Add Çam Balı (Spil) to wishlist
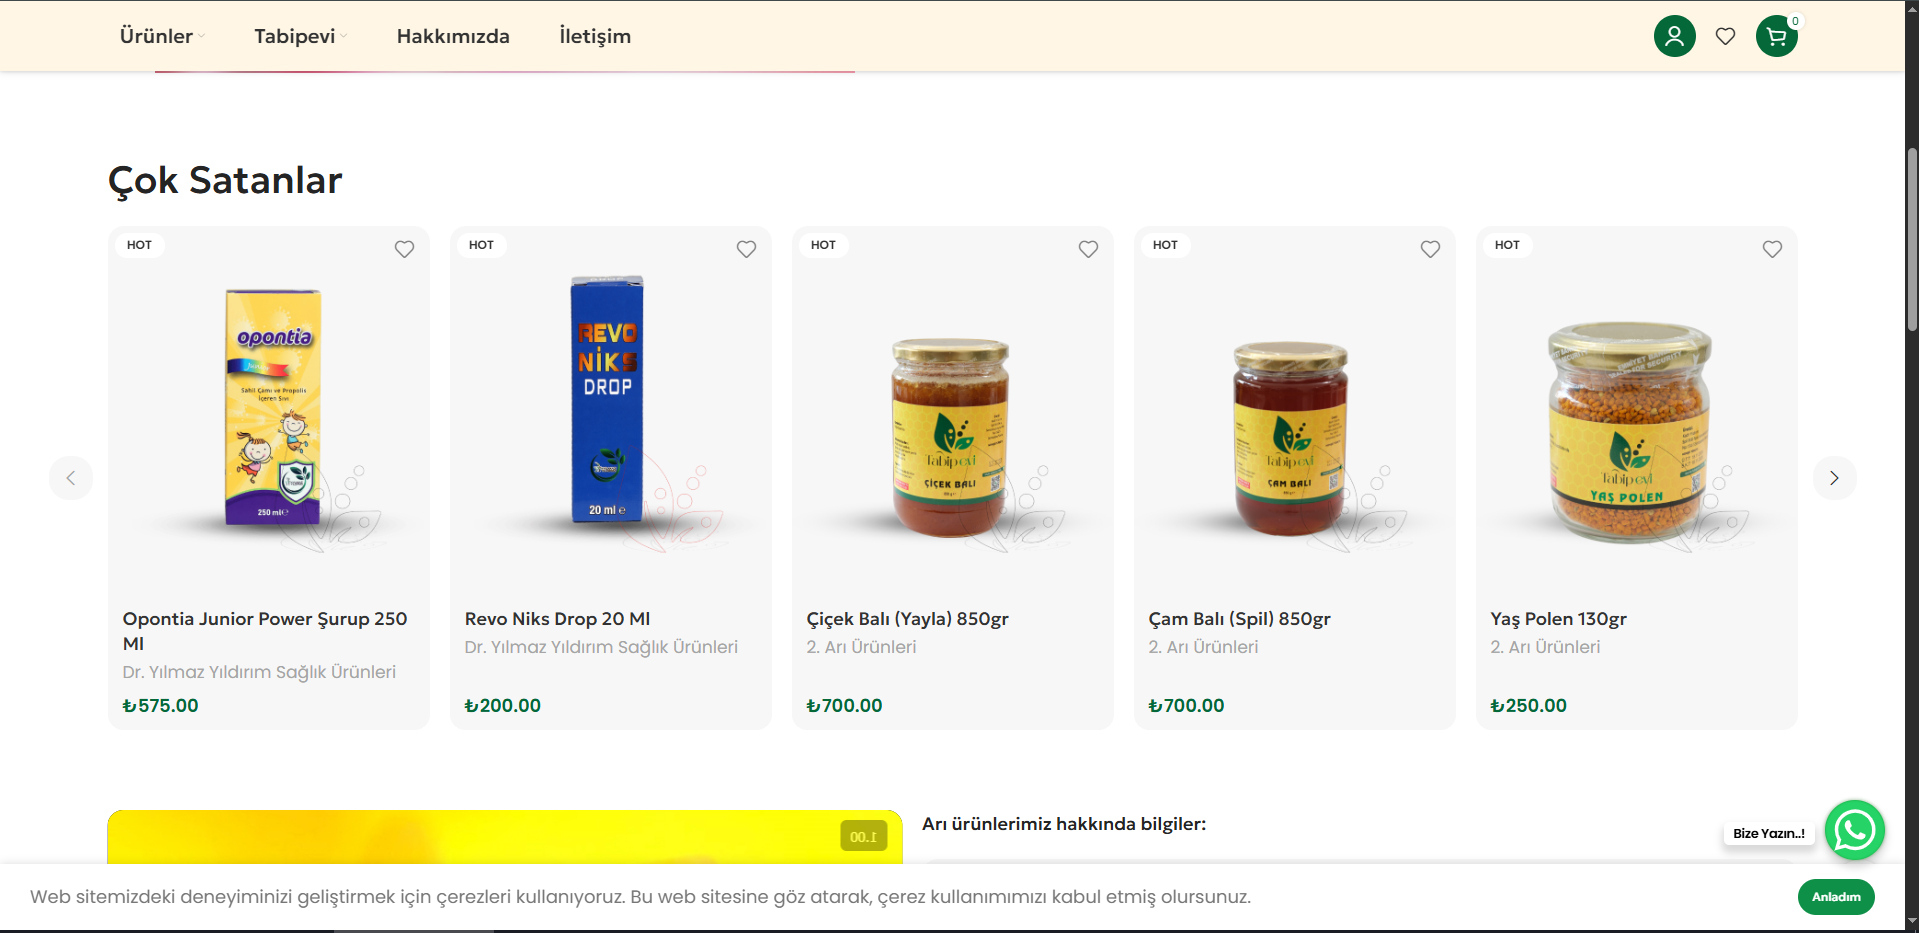The image size is (1919, 933). pyautogui.click(x=1430, y=249)
